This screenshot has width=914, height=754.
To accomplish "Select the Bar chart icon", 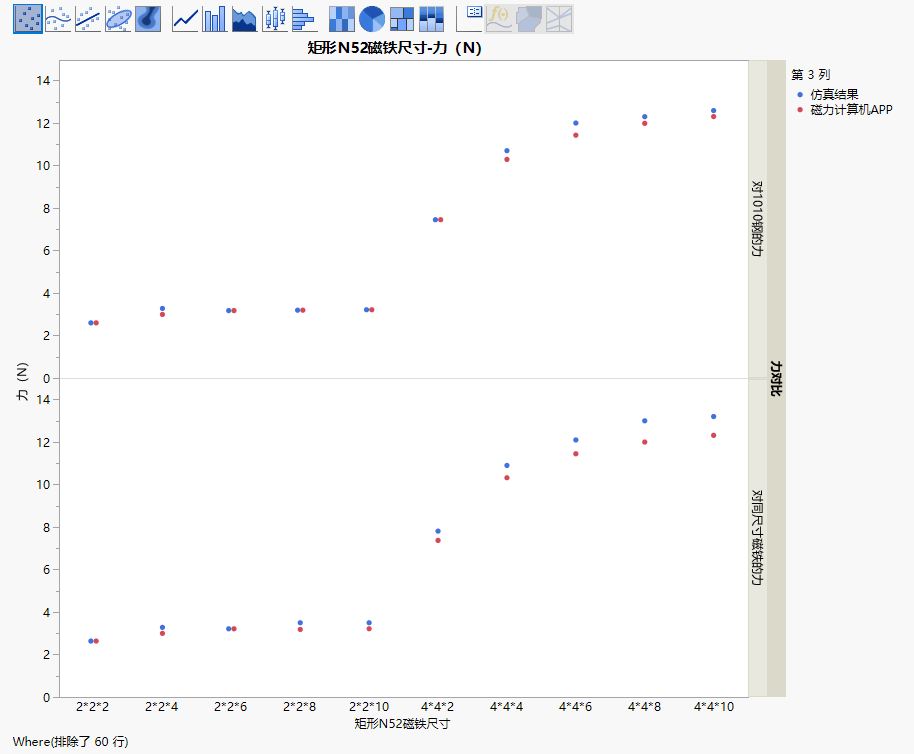I will point(215,18).
